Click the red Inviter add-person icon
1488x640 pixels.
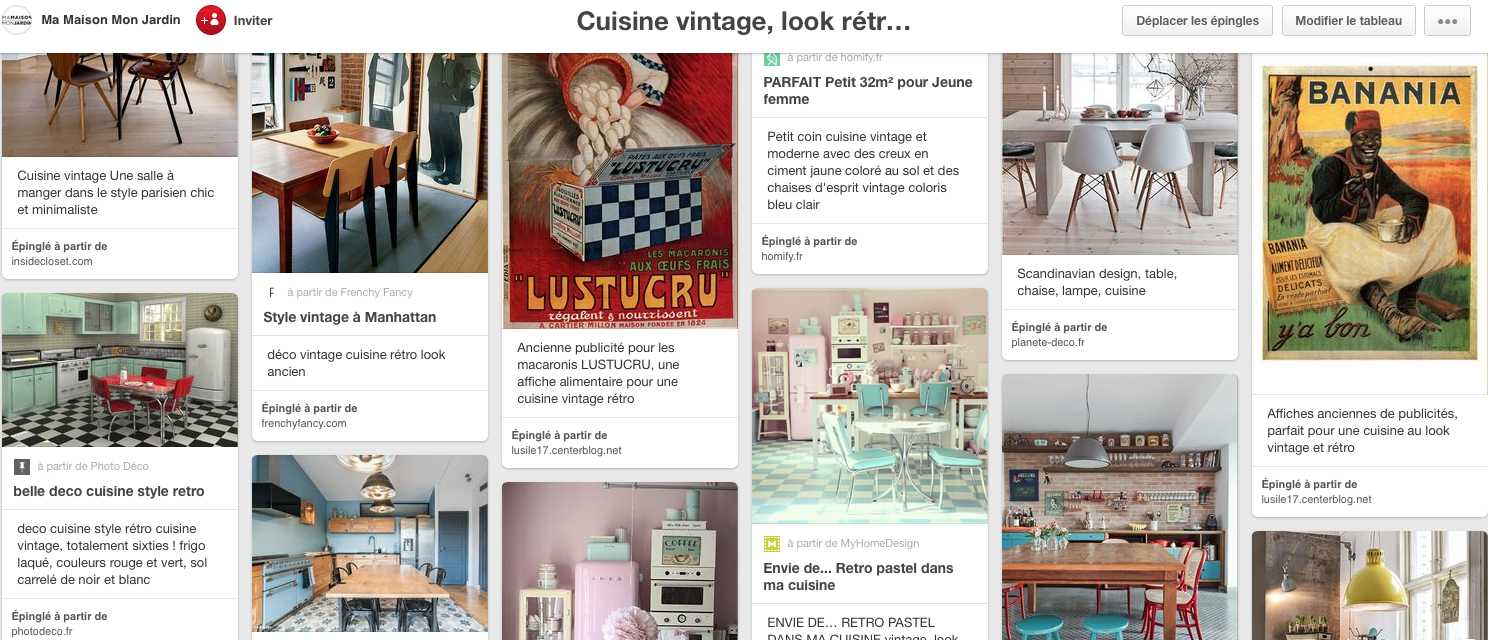pyautogui.click(x=211, y=20)
